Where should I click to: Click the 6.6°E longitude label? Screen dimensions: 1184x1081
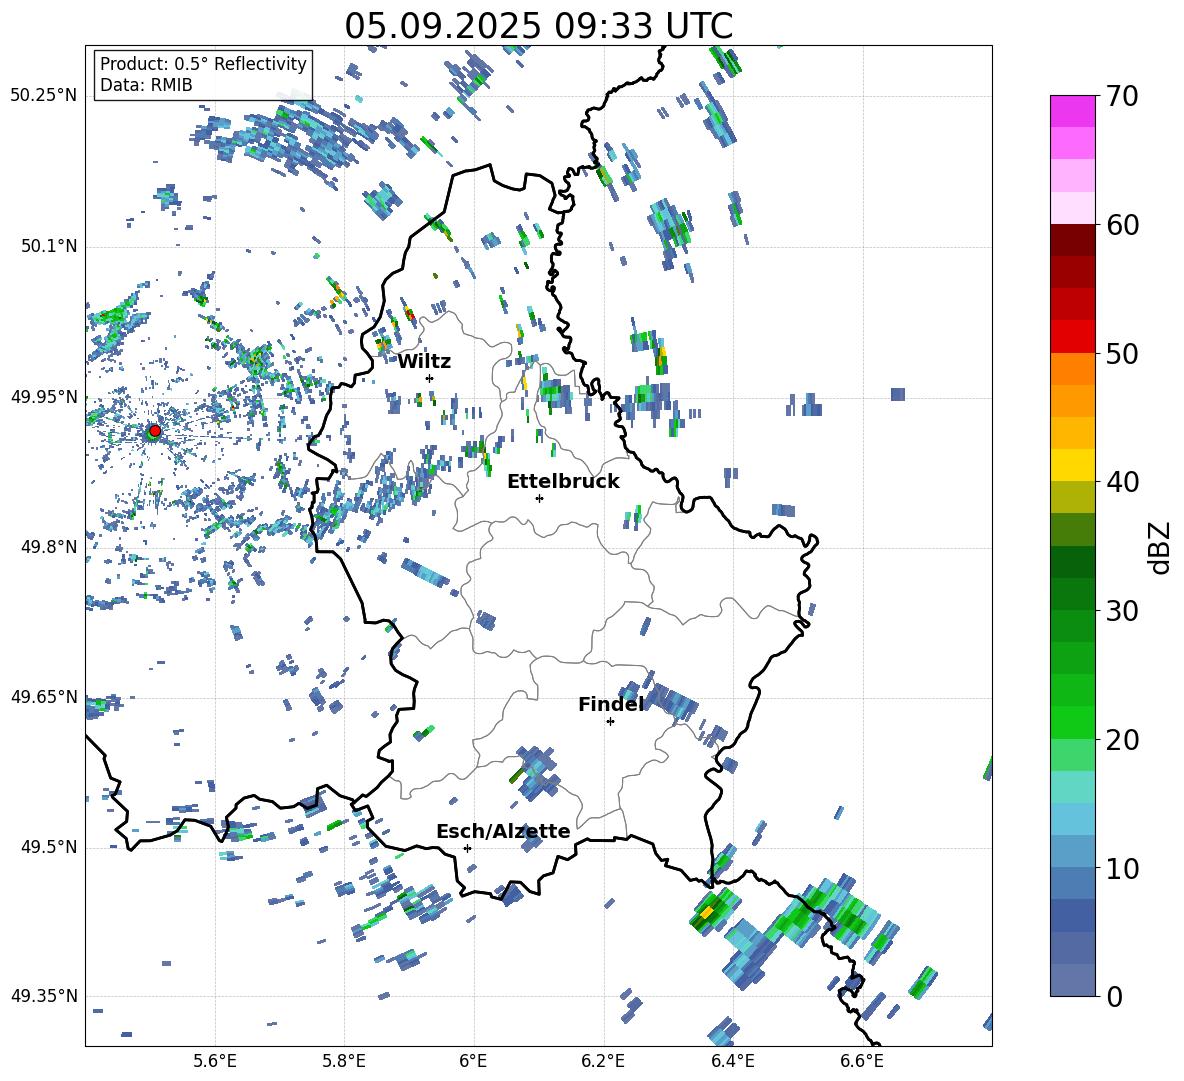click(862, 1061)
